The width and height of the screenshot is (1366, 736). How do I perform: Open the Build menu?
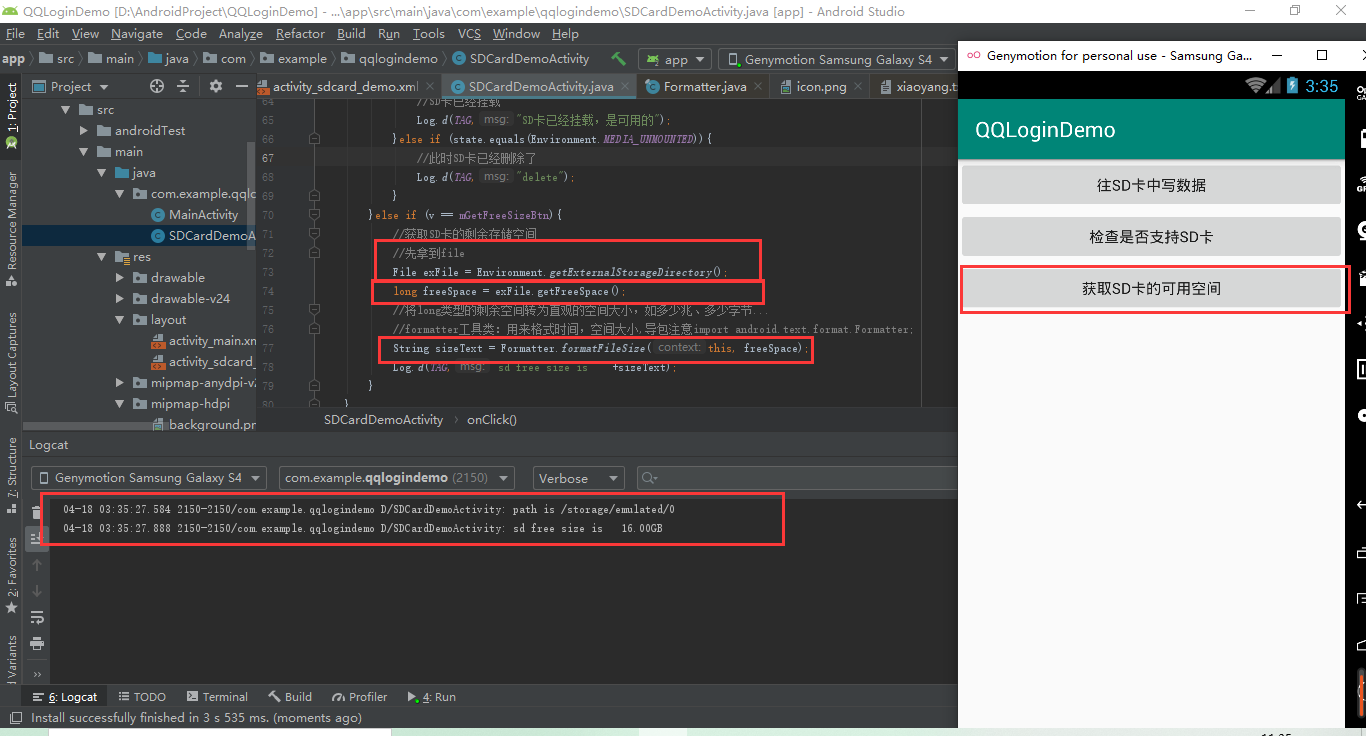click(351, 33)
